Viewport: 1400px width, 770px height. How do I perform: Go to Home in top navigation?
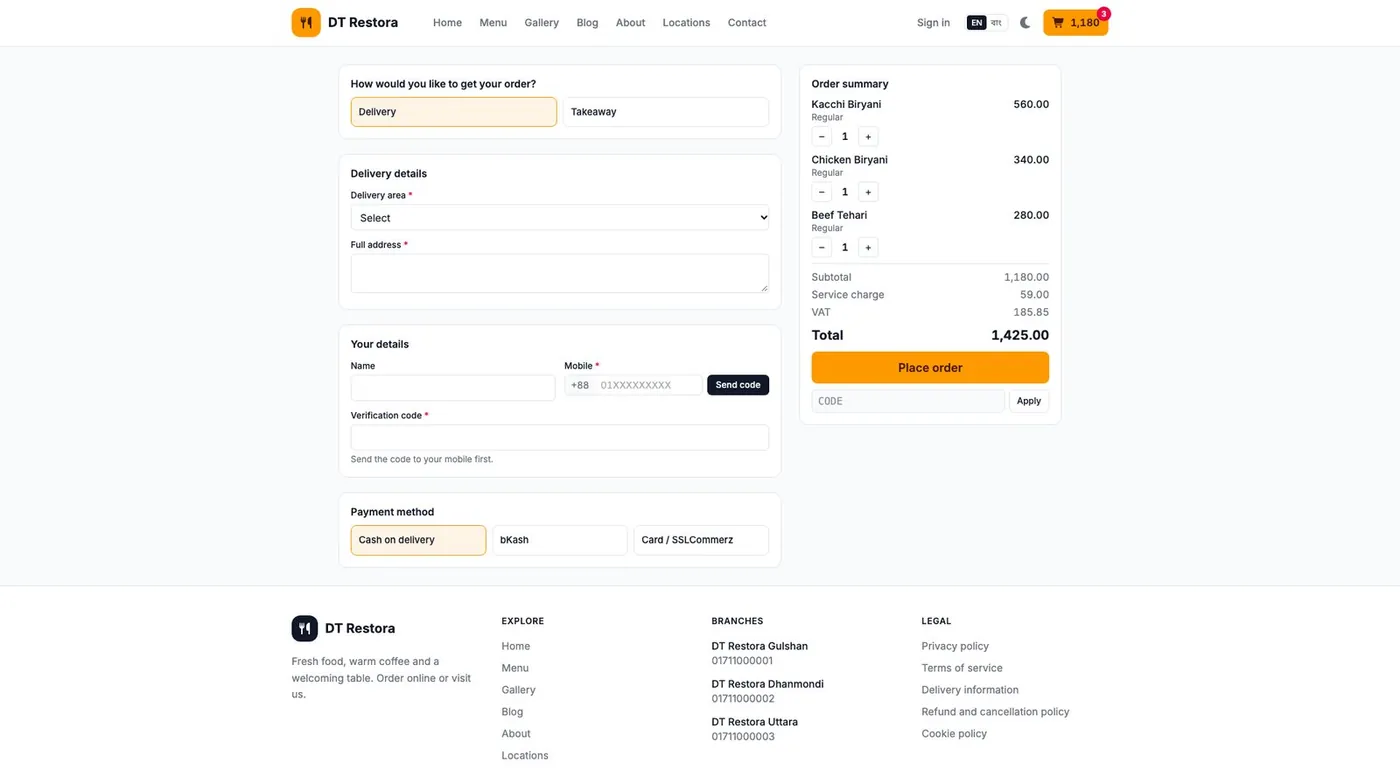tap(447, 23)
